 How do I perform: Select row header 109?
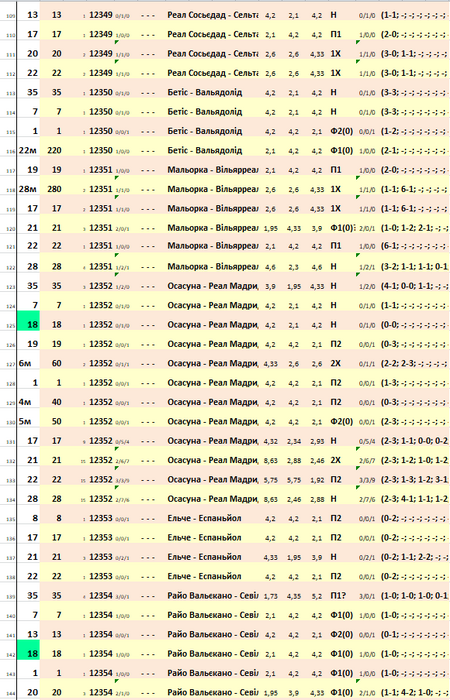tap(8, 16)
